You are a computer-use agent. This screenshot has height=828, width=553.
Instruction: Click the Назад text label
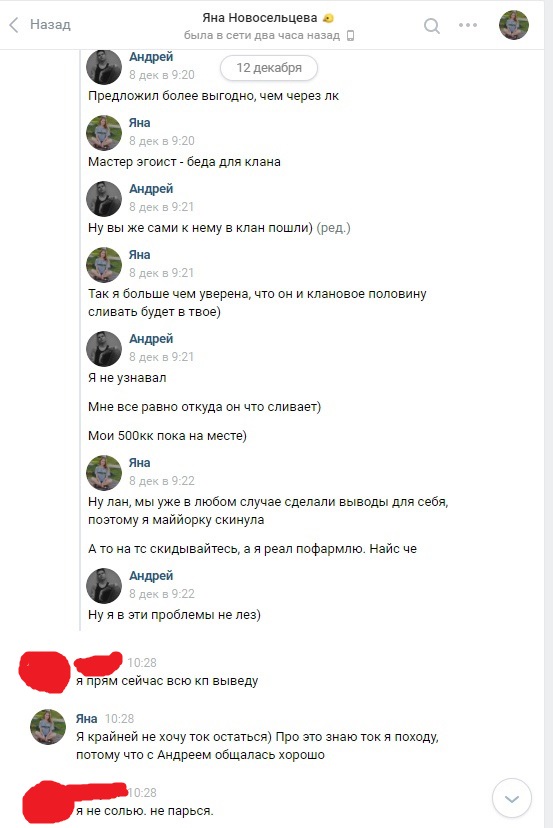pyautogui.click(x=50, y=24)
